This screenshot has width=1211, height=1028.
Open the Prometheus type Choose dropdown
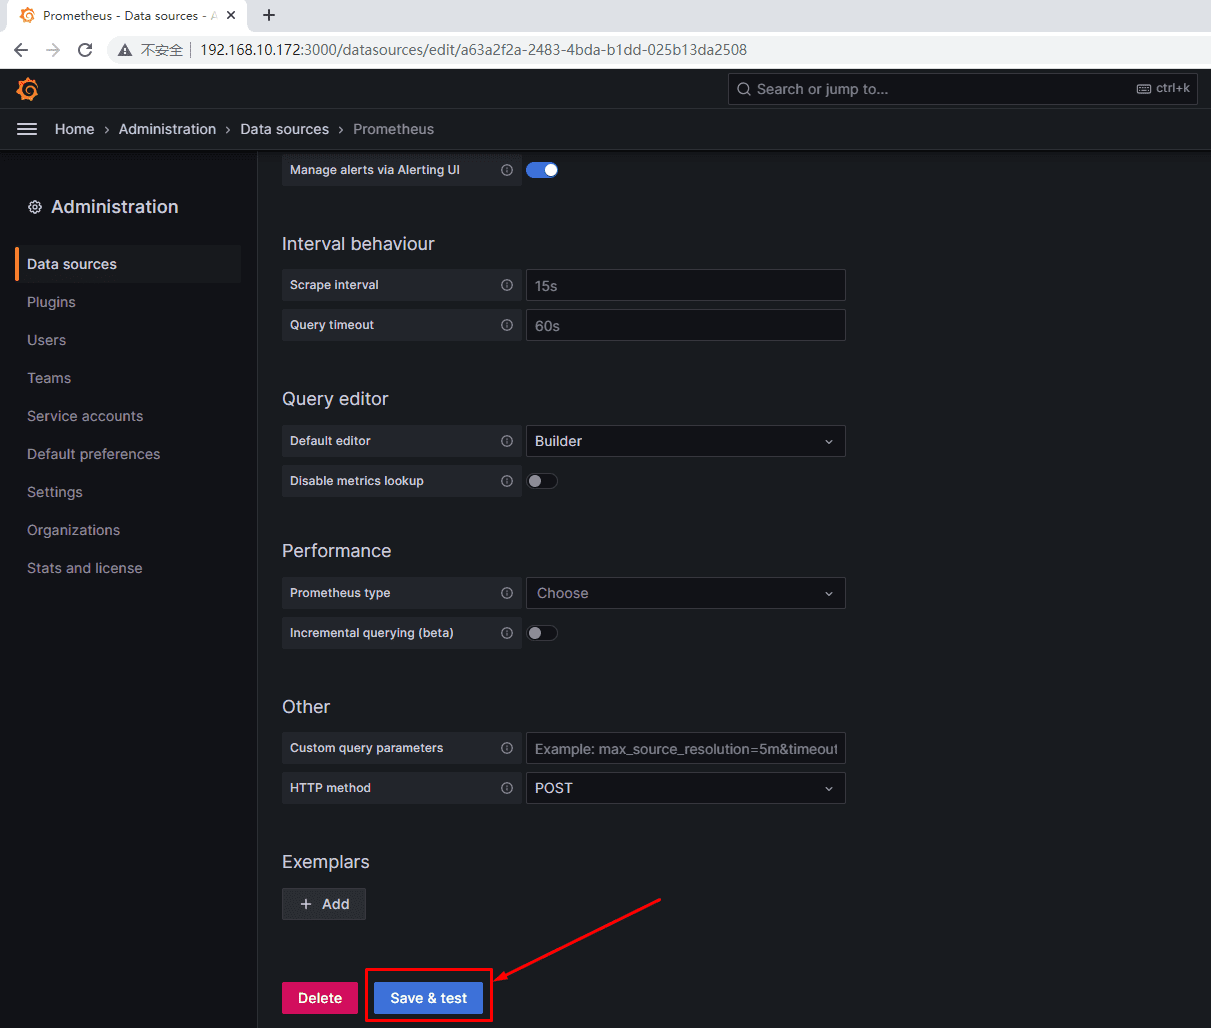[686, 593]
